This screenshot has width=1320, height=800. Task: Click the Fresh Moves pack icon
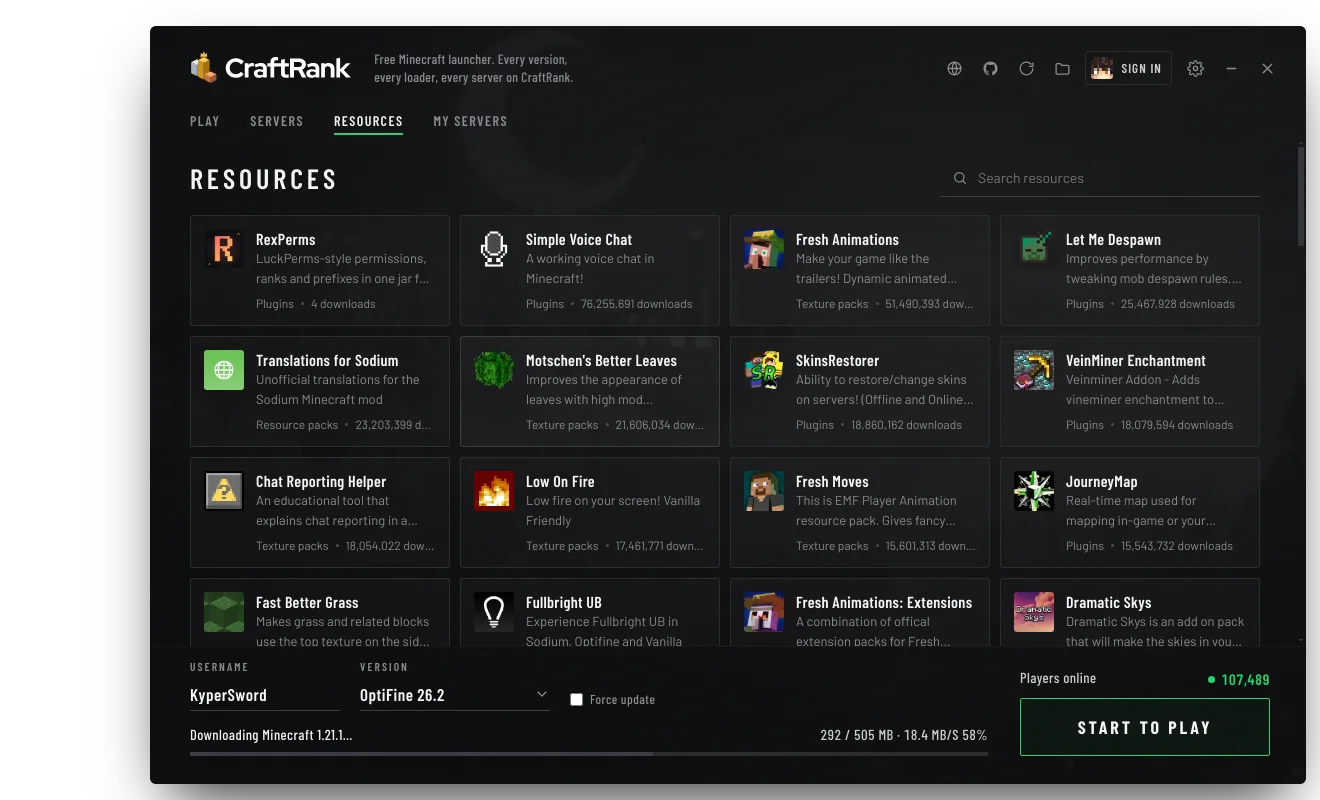coord(764,491)
